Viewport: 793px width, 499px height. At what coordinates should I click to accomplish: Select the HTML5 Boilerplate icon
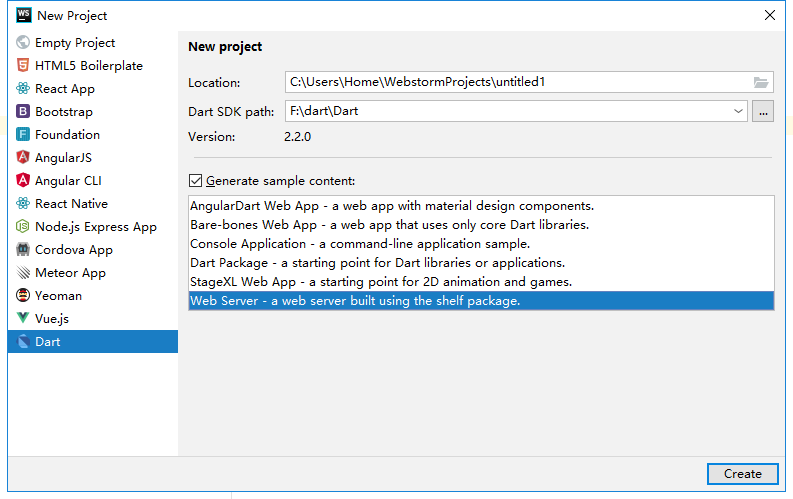(23, 65)
